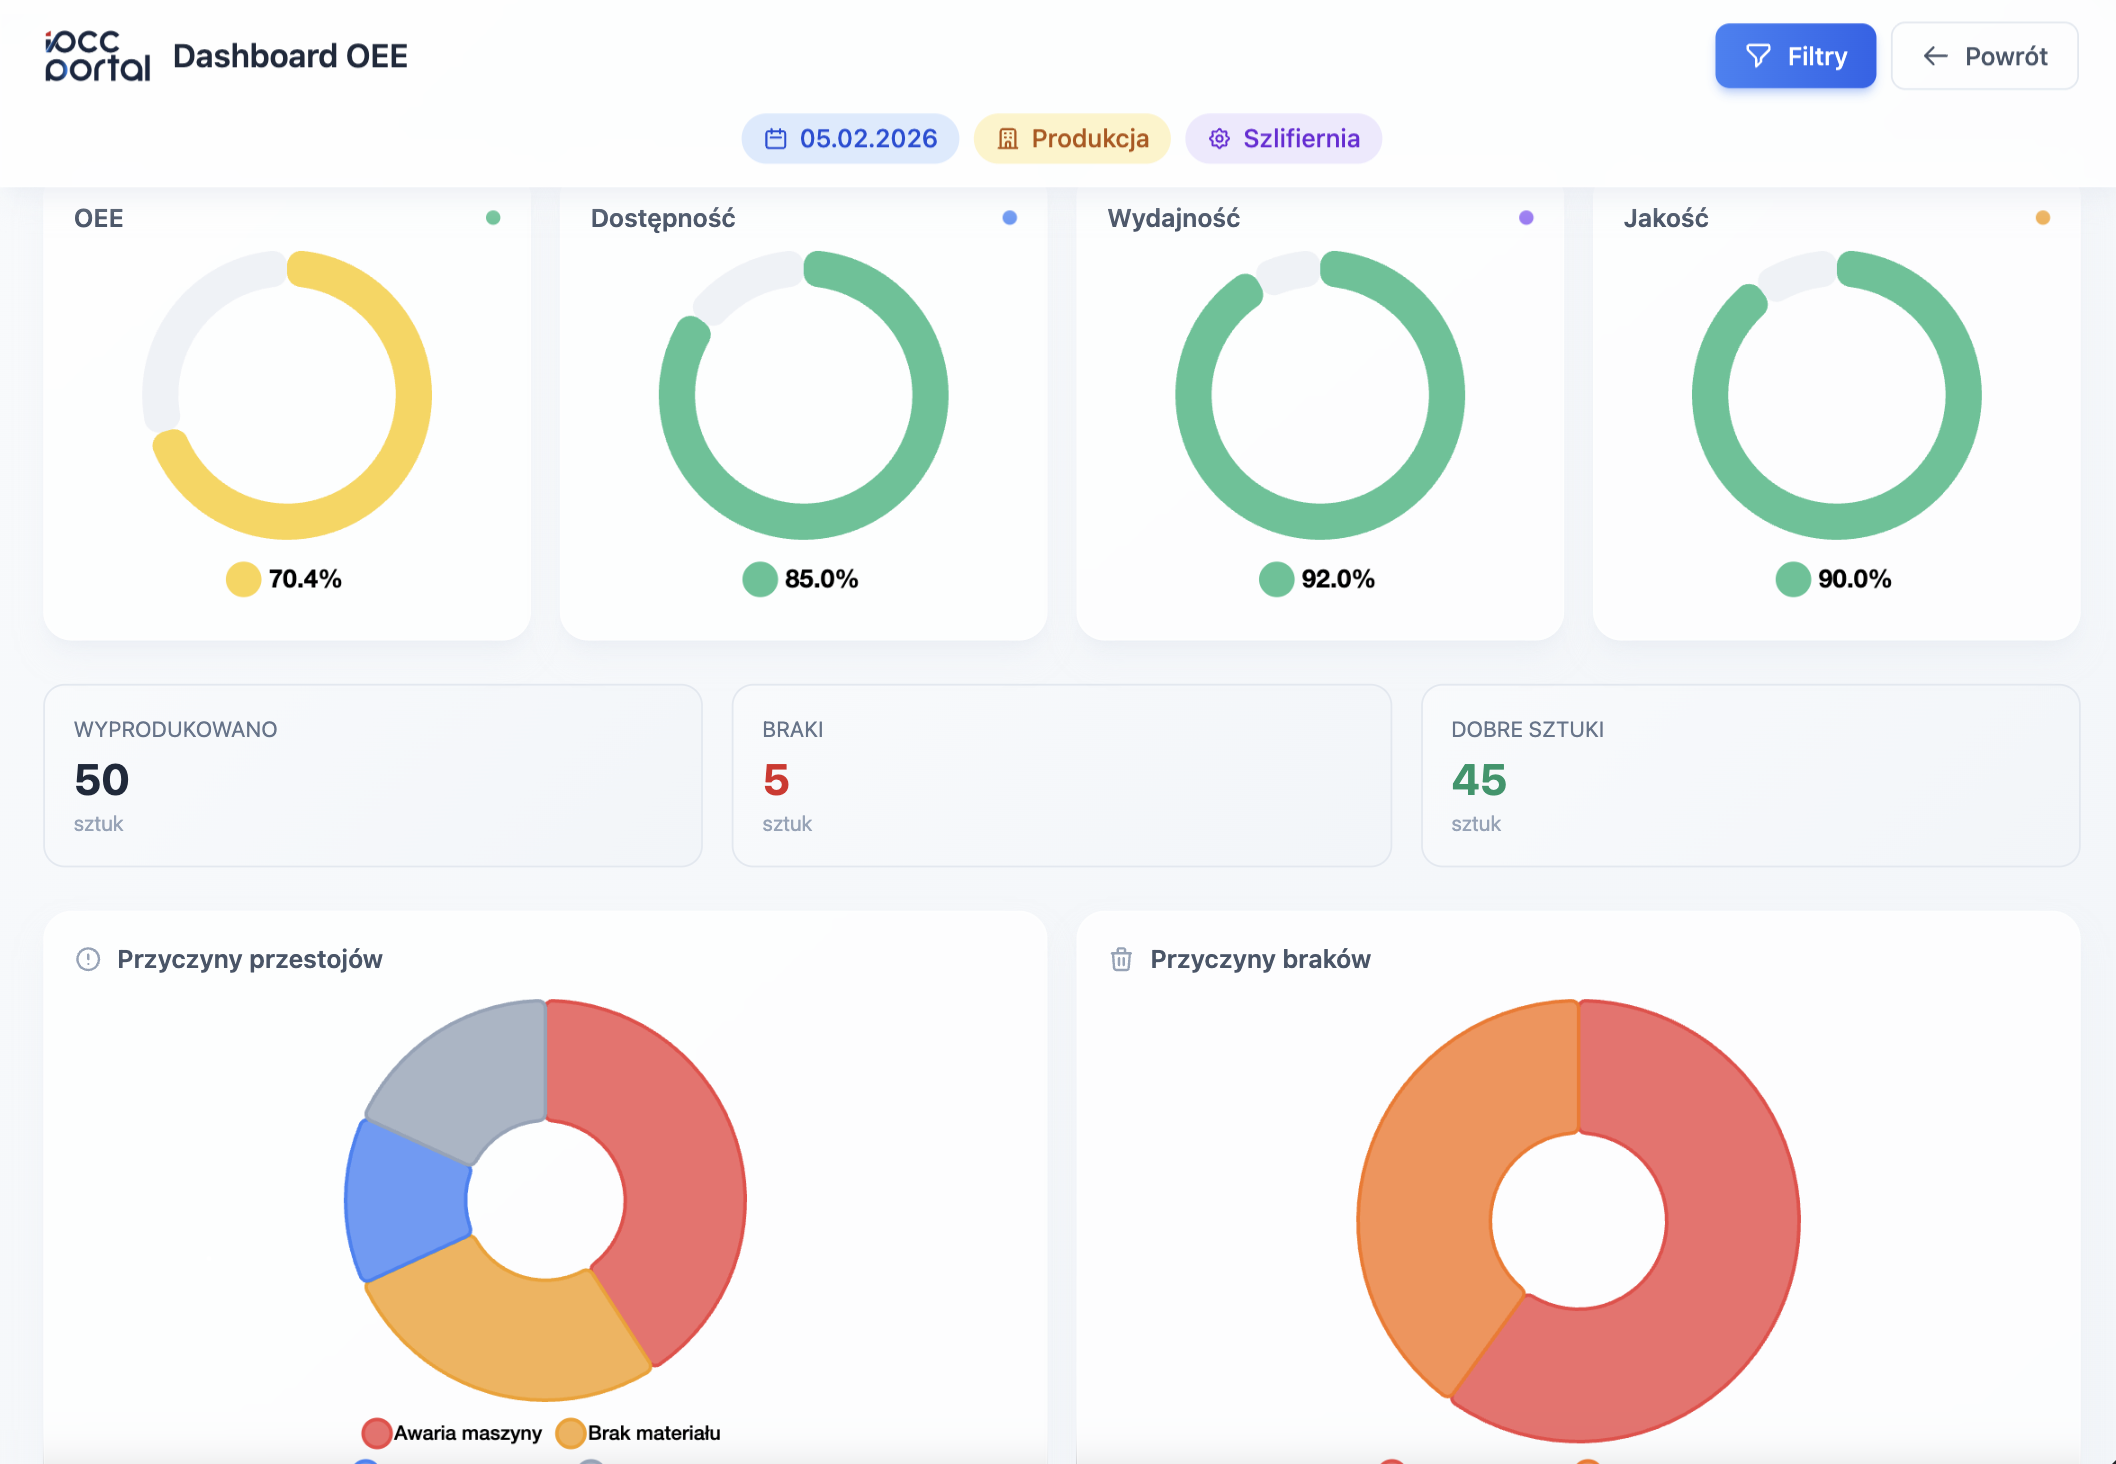The width and height of the screenshot is (2116, 1464).
Task: Click the funnel icon in Filtry button
Action: coord(1757,56)
